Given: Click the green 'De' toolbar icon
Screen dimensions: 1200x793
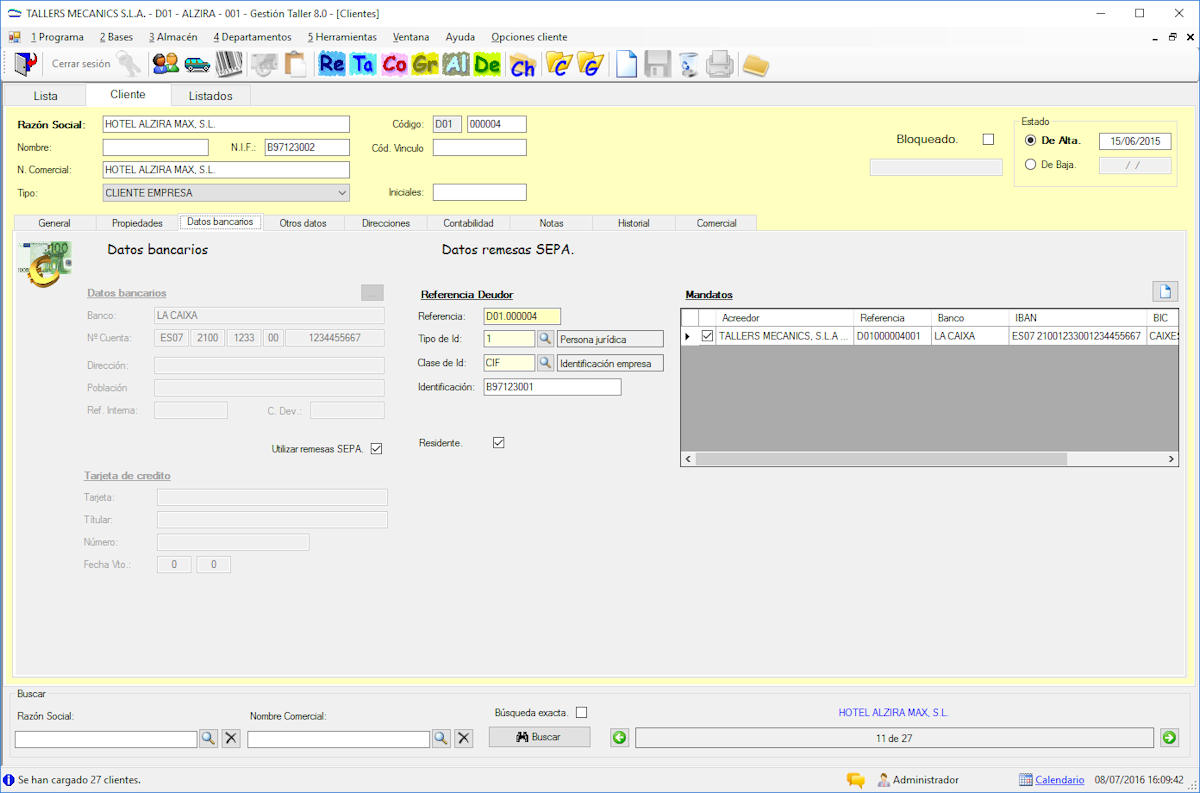Looking at the screenshot, I should click(x=487, y=65).
